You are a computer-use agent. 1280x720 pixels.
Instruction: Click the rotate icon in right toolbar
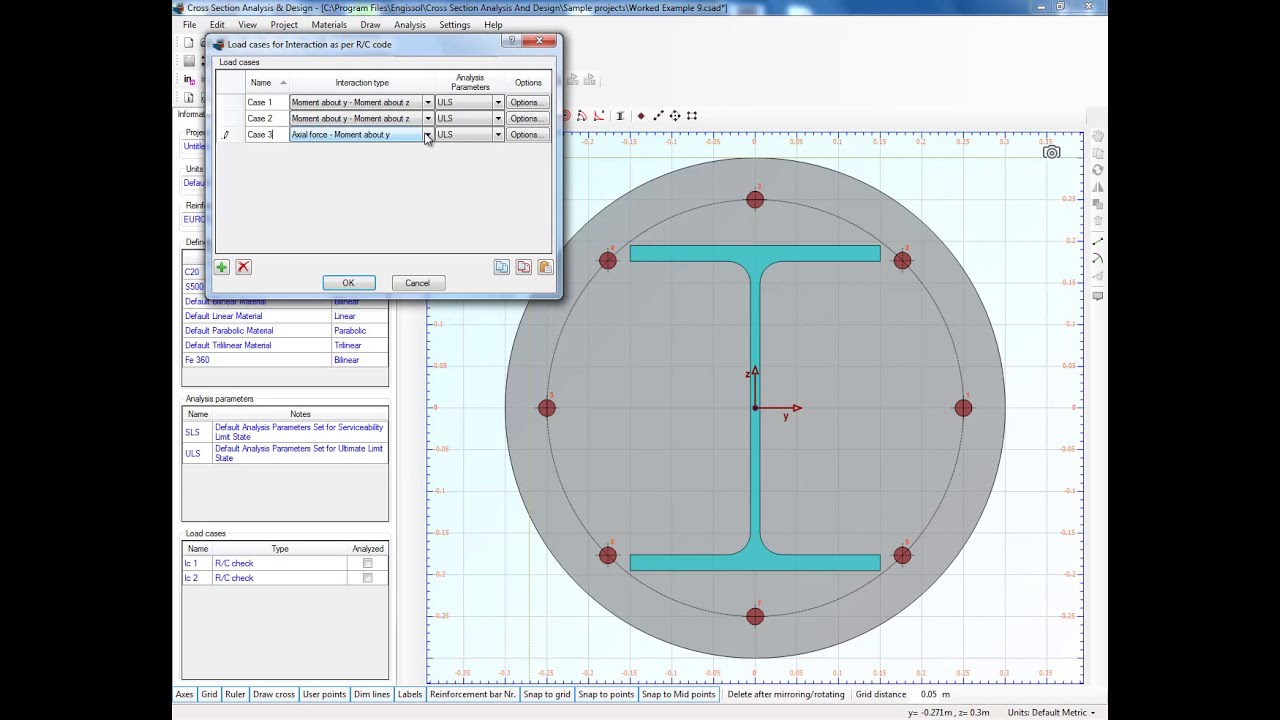(1097, 170)
